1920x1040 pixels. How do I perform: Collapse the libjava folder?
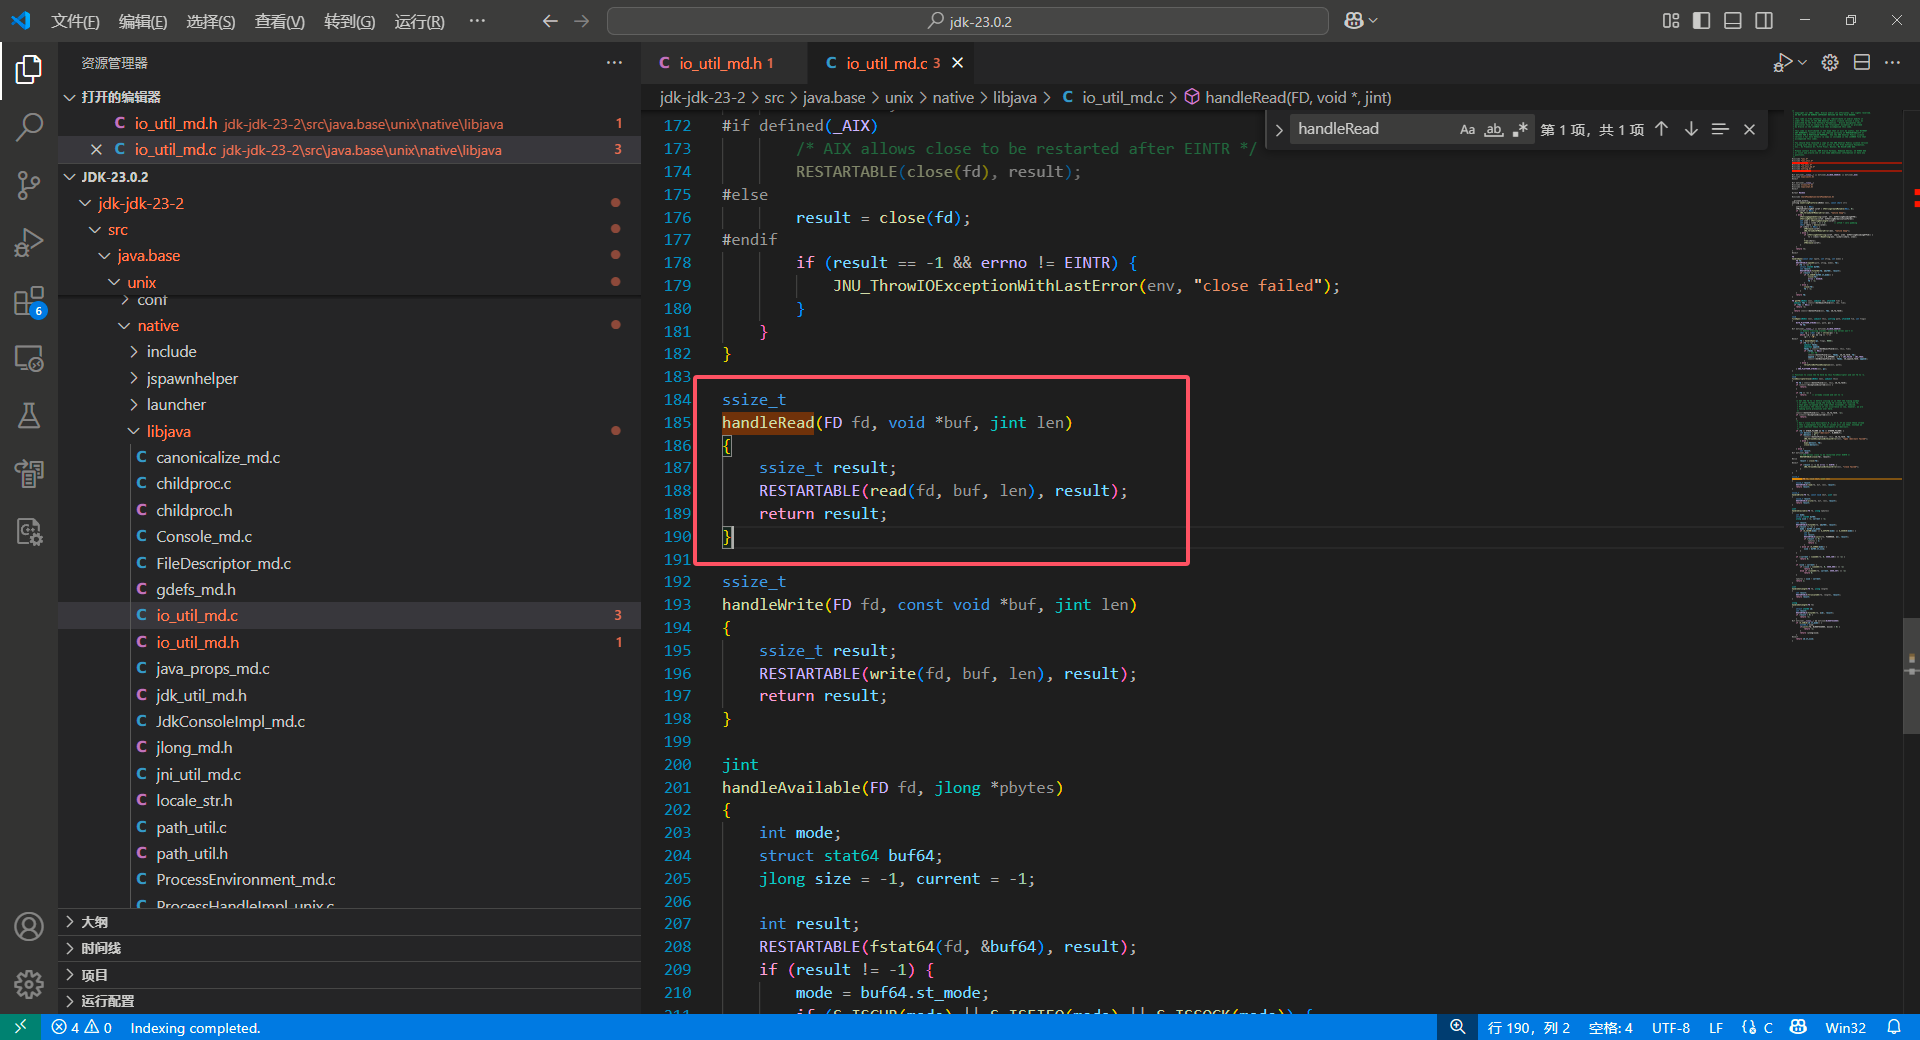point(168,431)
